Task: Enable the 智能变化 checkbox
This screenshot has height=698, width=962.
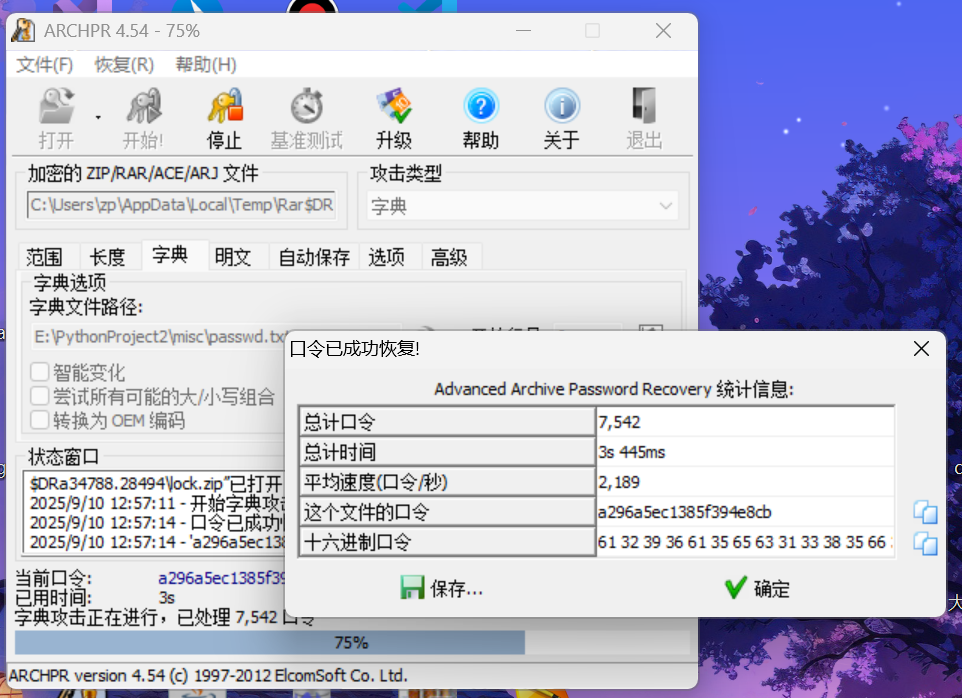Action: pos(40,372)
